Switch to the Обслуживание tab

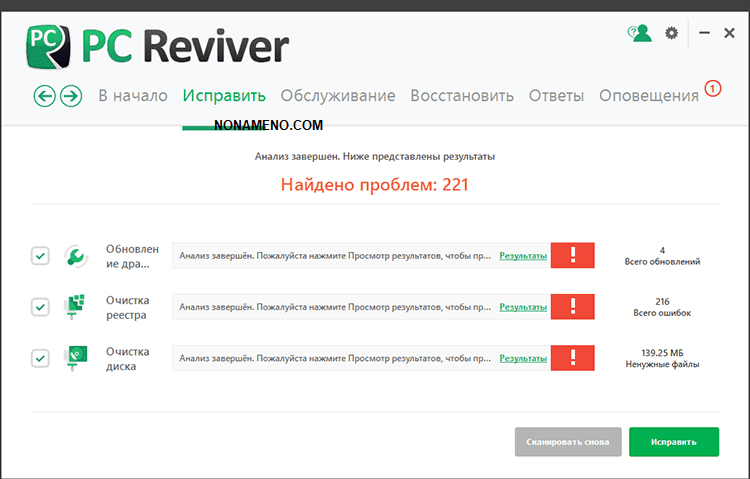pyautogui.click(x=338, y=96)
